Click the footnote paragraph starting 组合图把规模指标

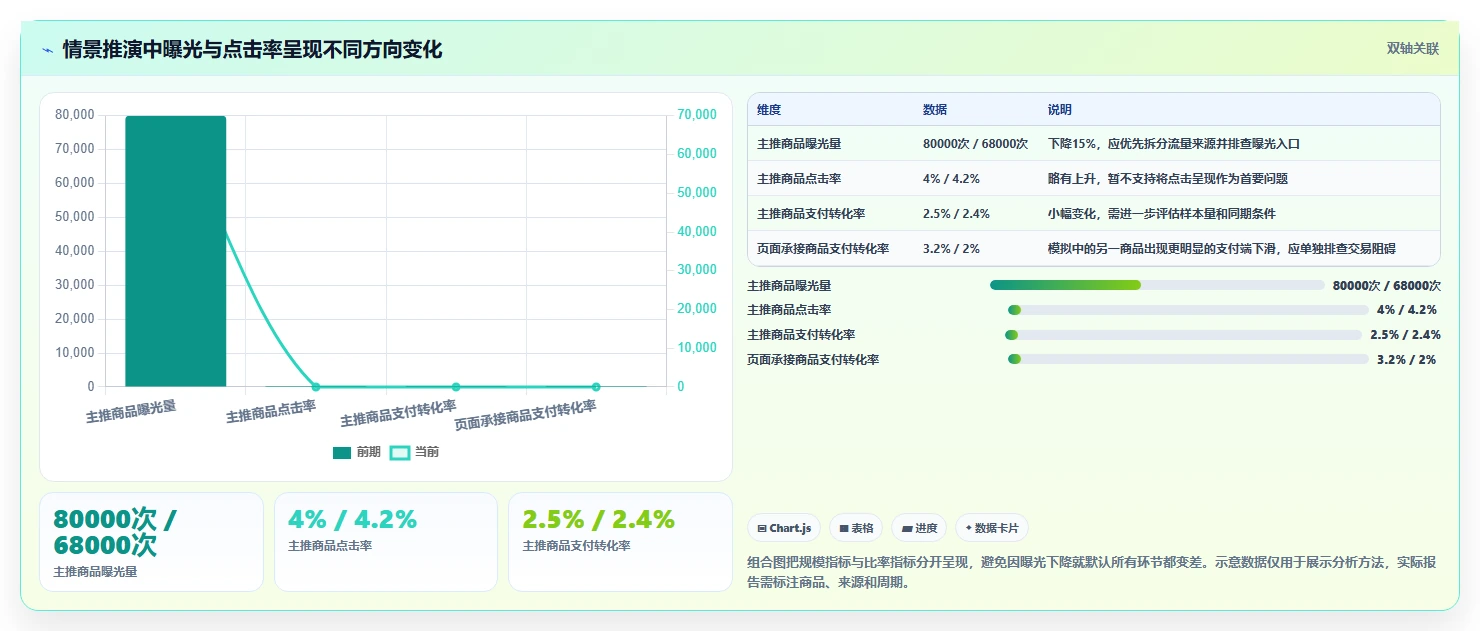click(1092, 573)
